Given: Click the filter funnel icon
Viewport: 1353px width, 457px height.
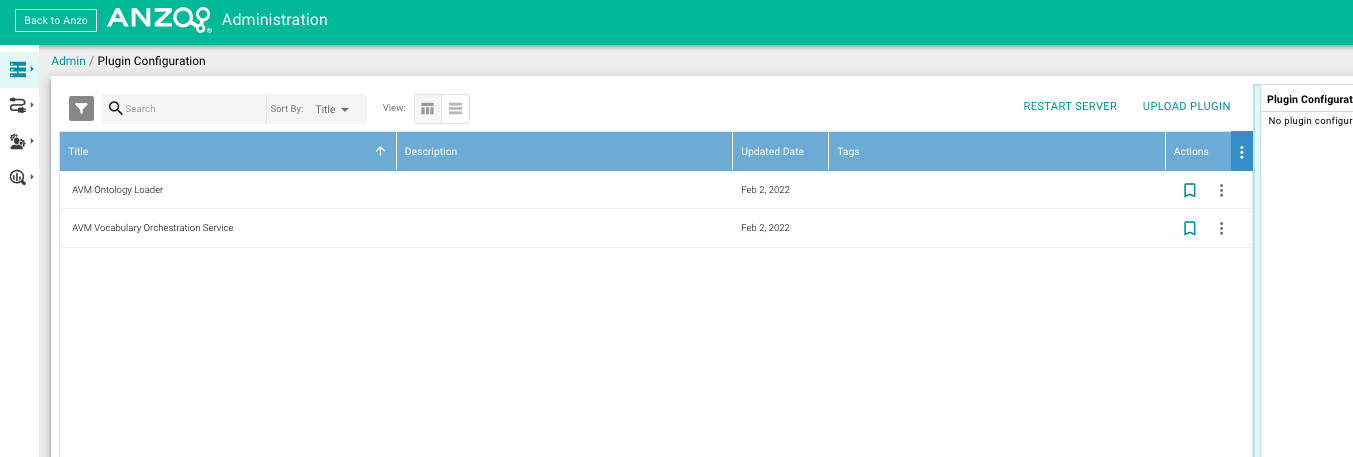Looking at the screenshot, I should [x=81, y=109].
